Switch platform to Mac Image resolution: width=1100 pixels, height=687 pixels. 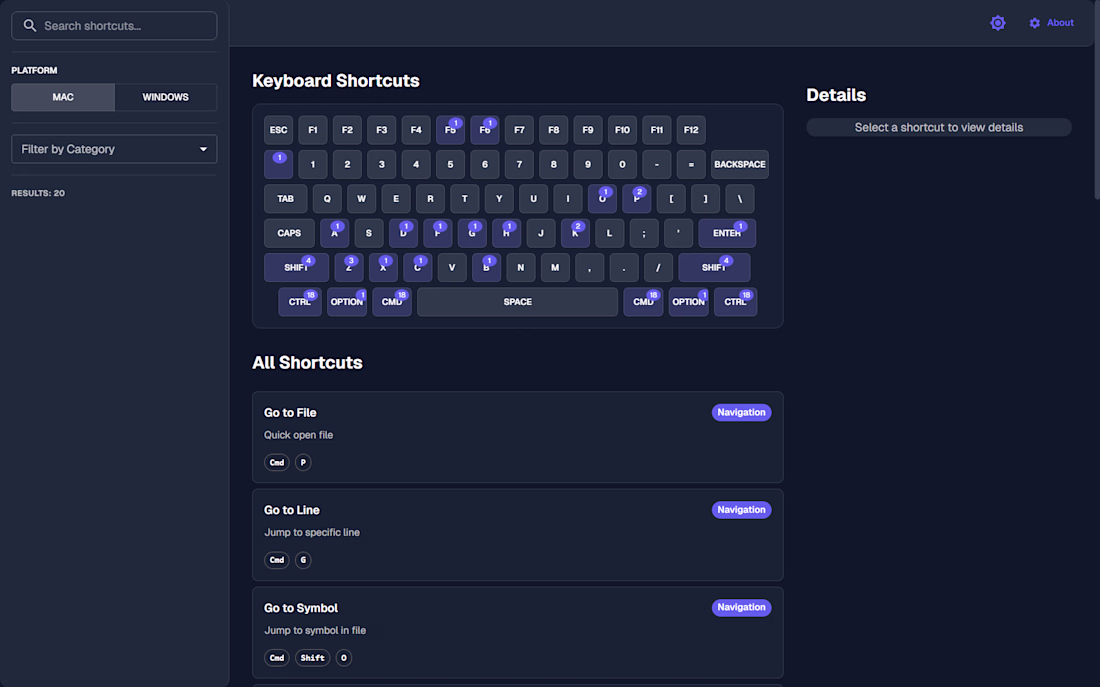63,97
